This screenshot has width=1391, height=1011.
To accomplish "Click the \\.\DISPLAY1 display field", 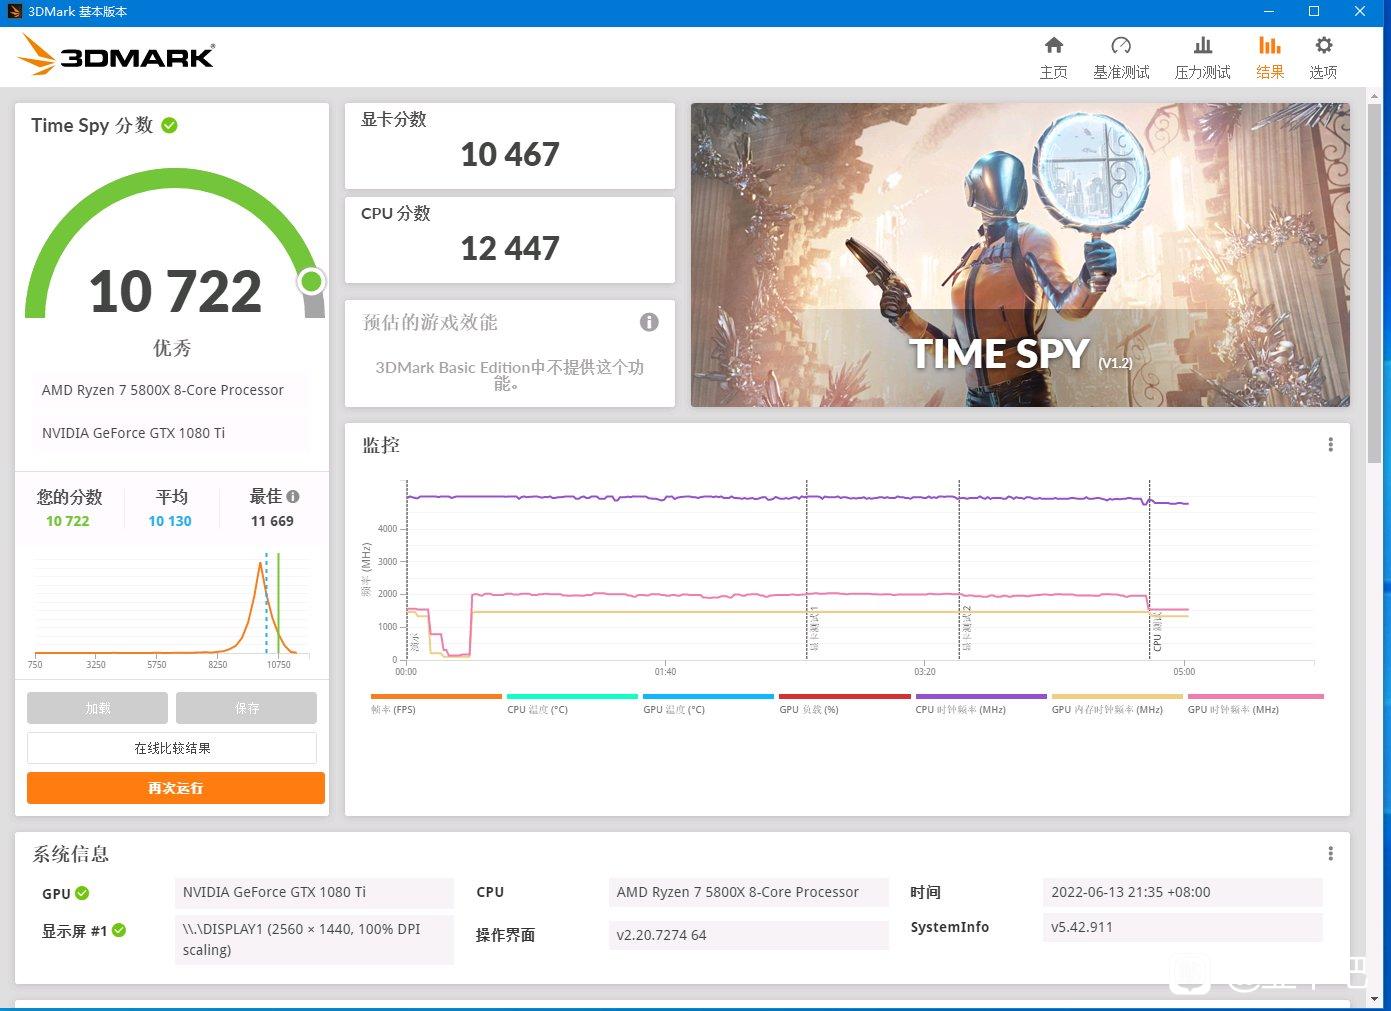I will [x=314, y=939].
